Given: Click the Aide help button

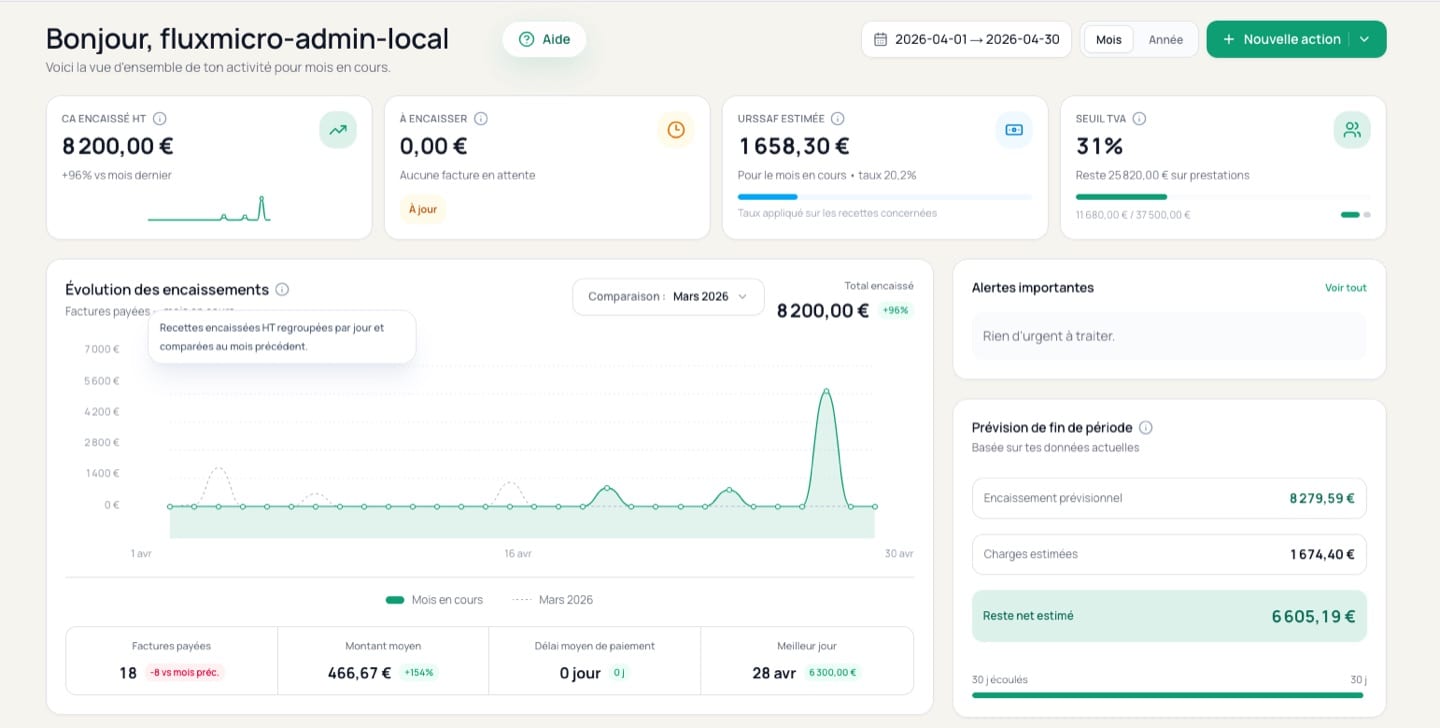Looking at the screenshot, I should click(544, 39).
